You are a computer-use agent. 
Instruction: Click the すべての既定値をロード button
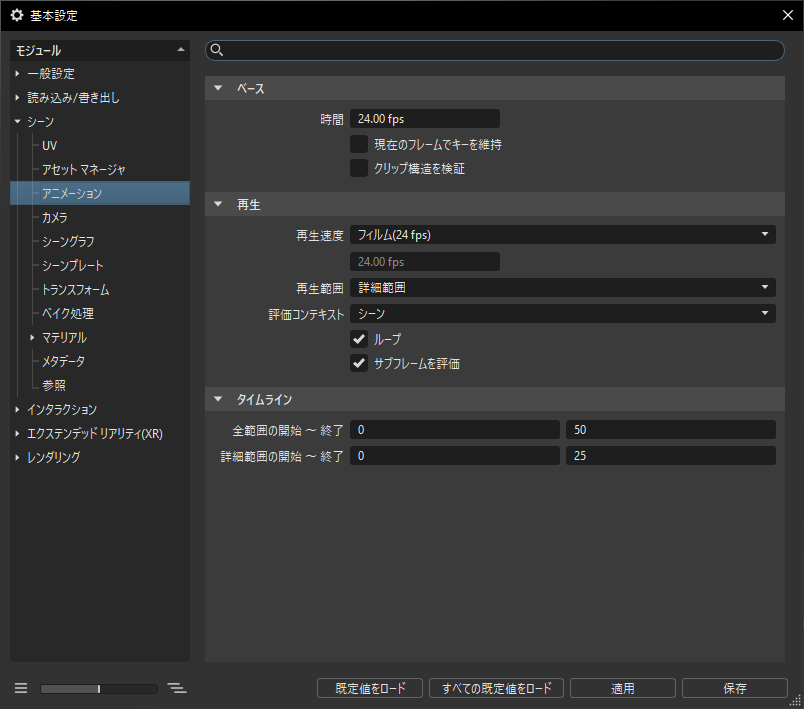496,688
